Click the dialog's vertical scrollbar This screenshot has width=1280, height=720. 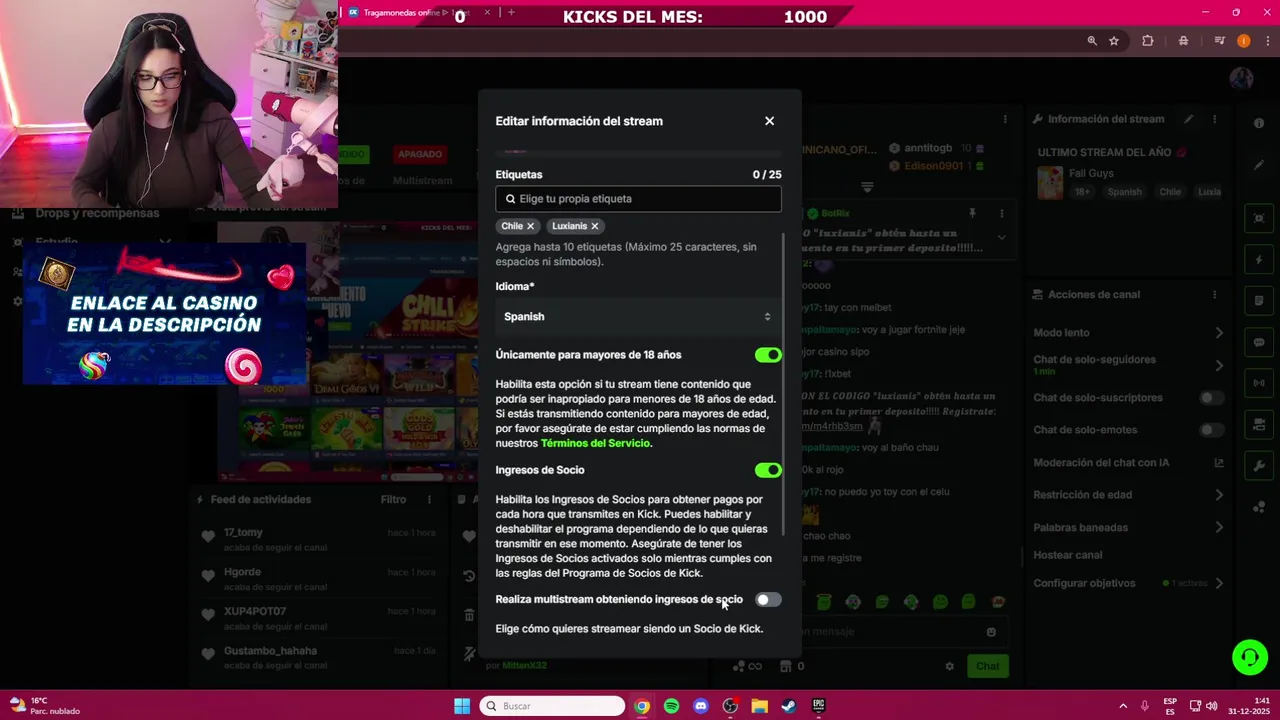(784, 385)
